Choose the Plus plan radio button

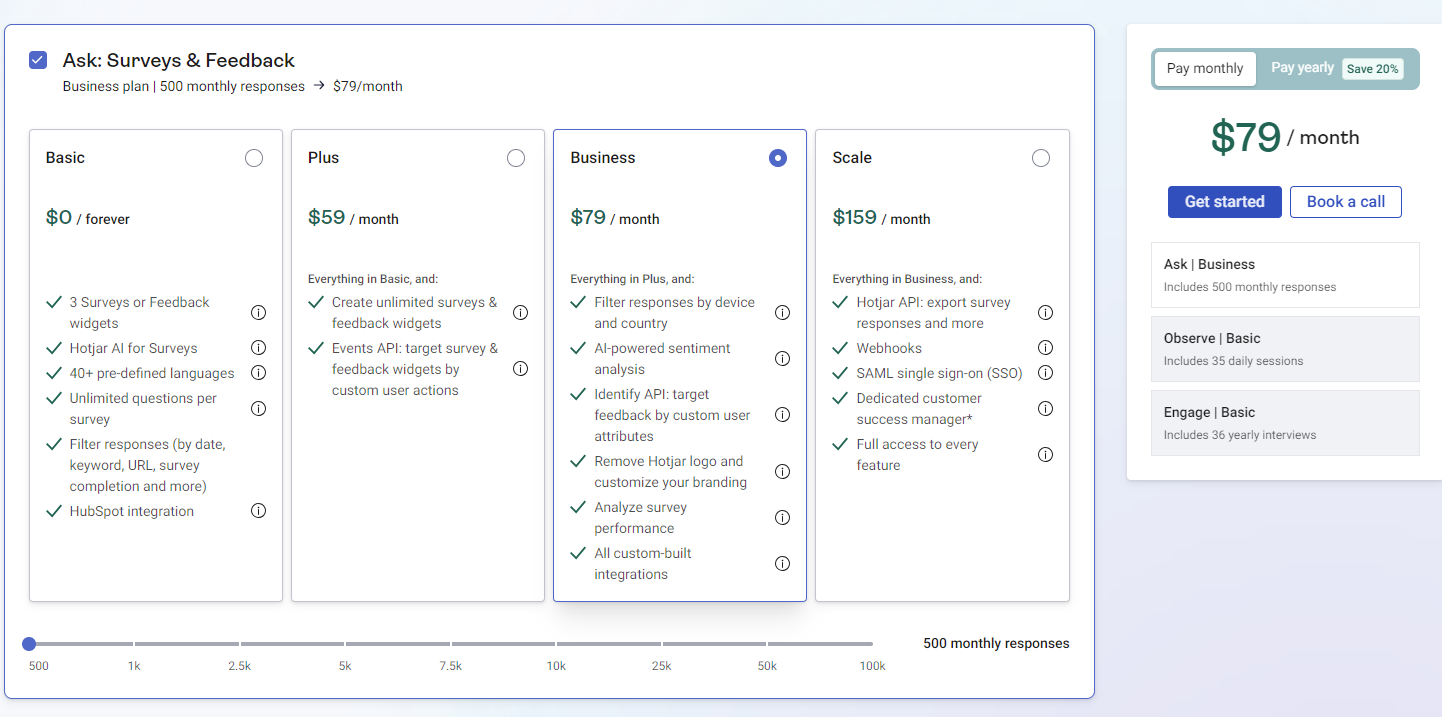tap(516, 158)
